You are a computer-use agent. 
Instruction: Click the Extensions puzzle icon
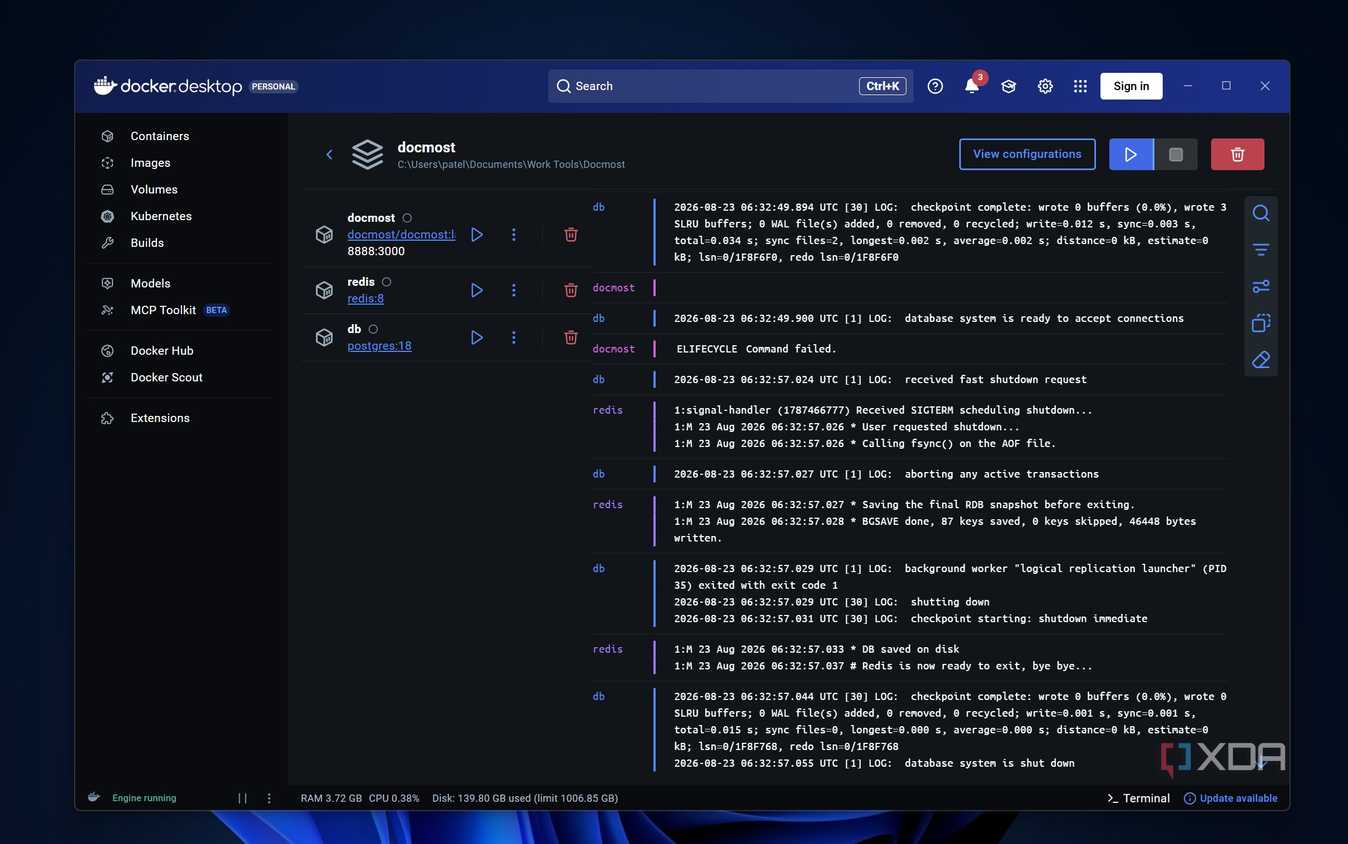point(107,418)
